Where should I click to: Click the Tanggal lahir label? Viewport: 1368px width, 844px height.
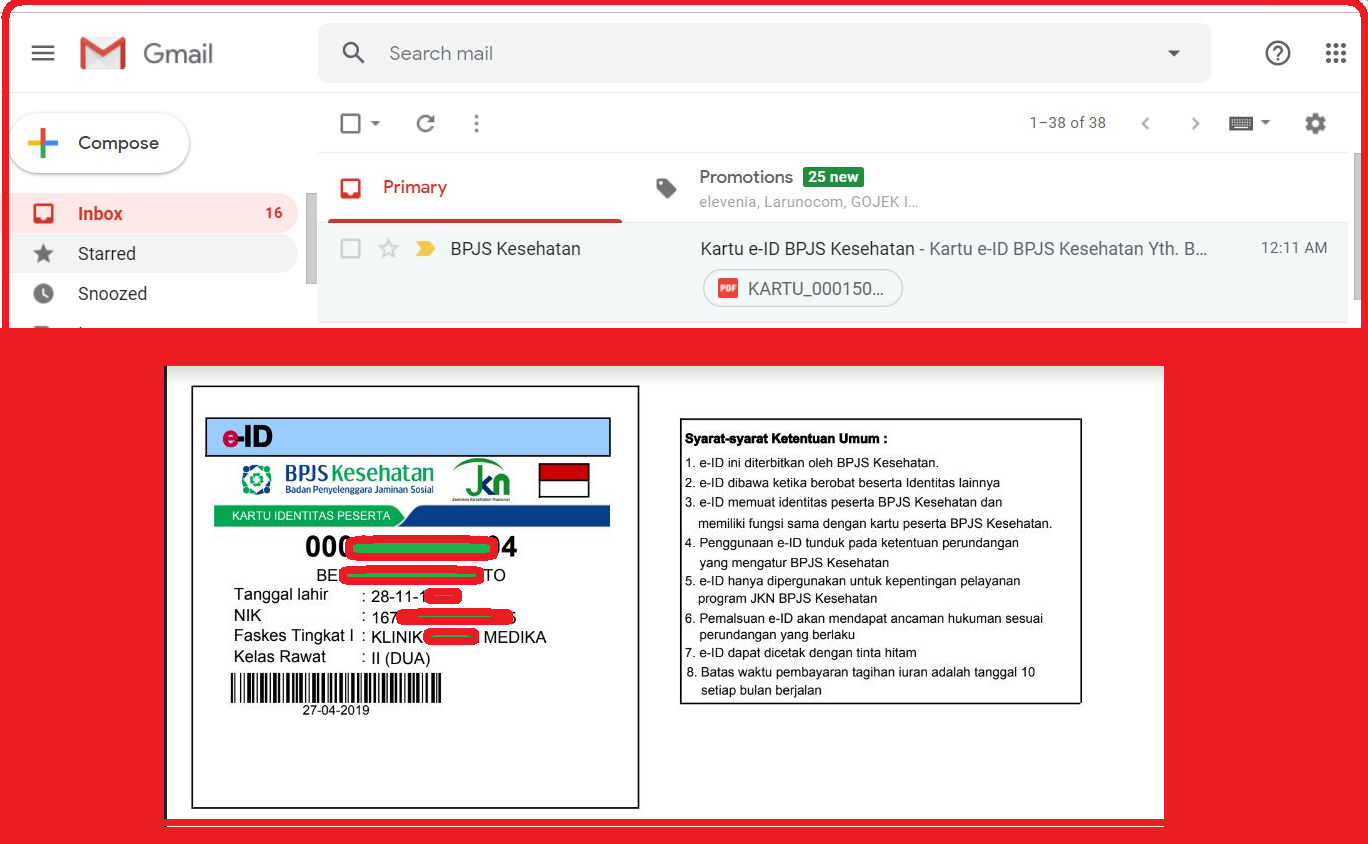click(281, 595)
